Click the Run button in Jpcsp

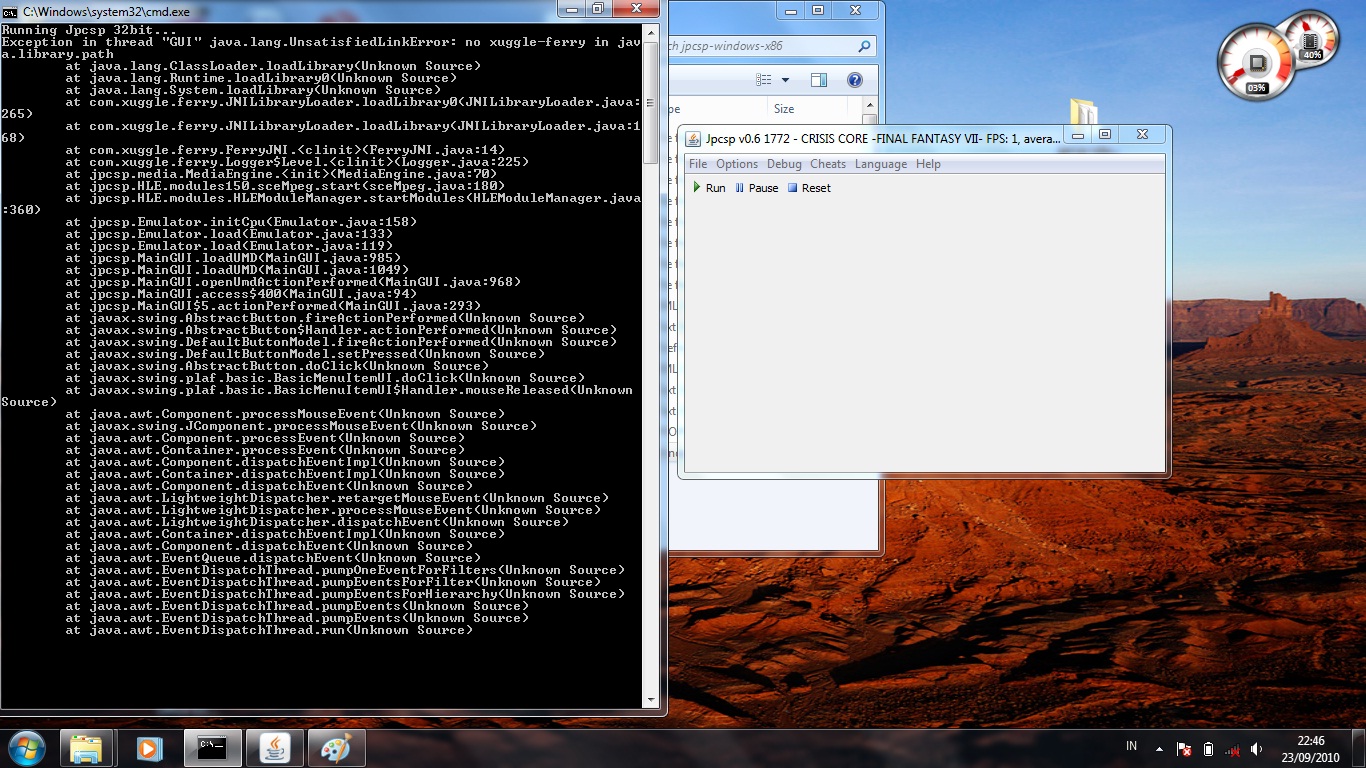(x=709, y=188)
